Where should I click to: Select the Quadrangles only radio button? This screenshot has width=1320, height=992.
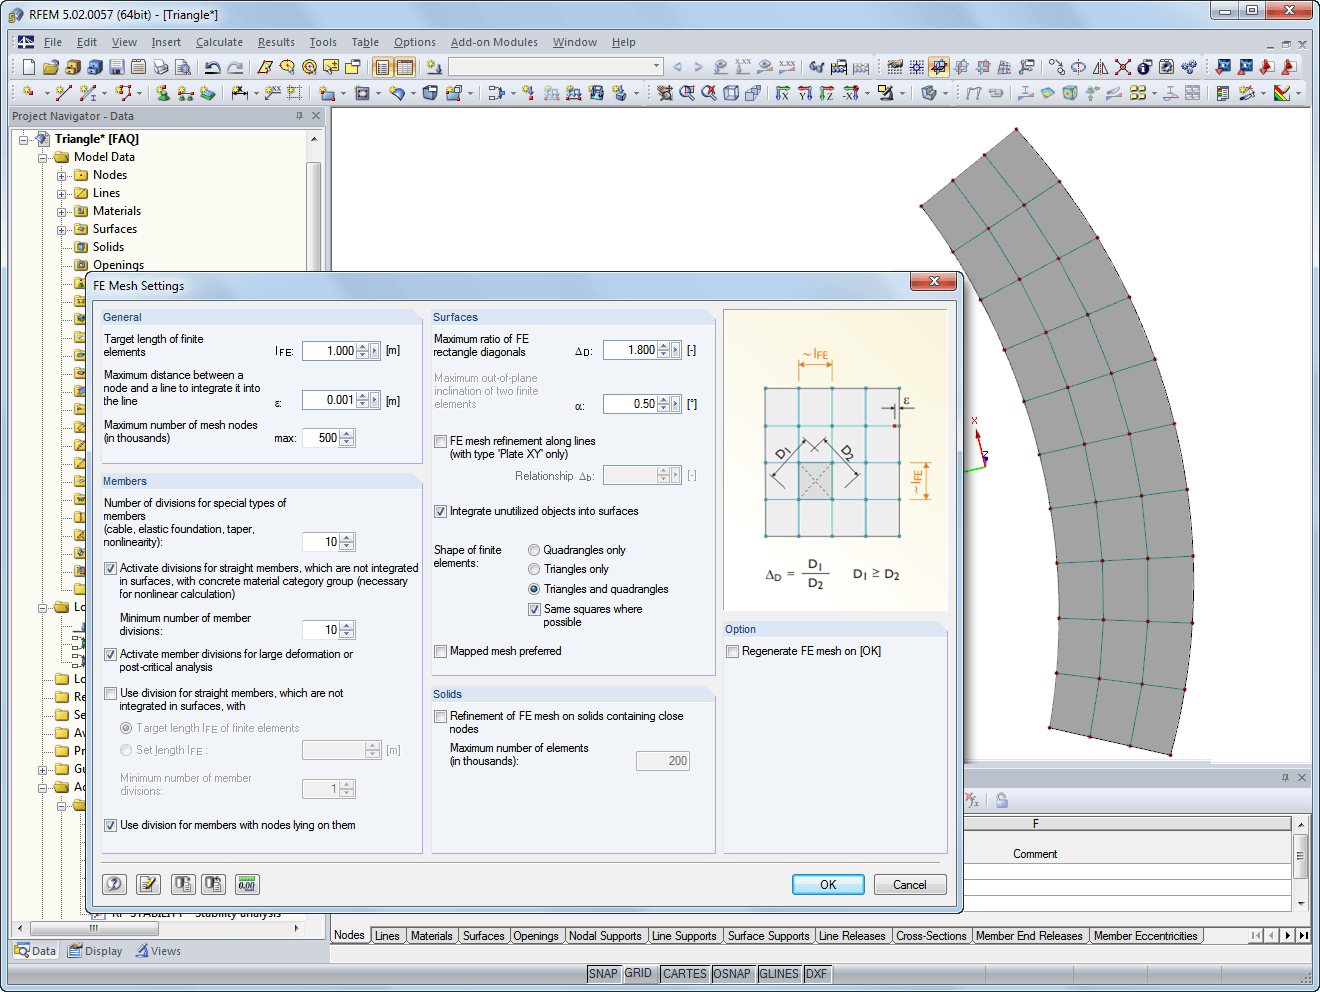point(535,549)
